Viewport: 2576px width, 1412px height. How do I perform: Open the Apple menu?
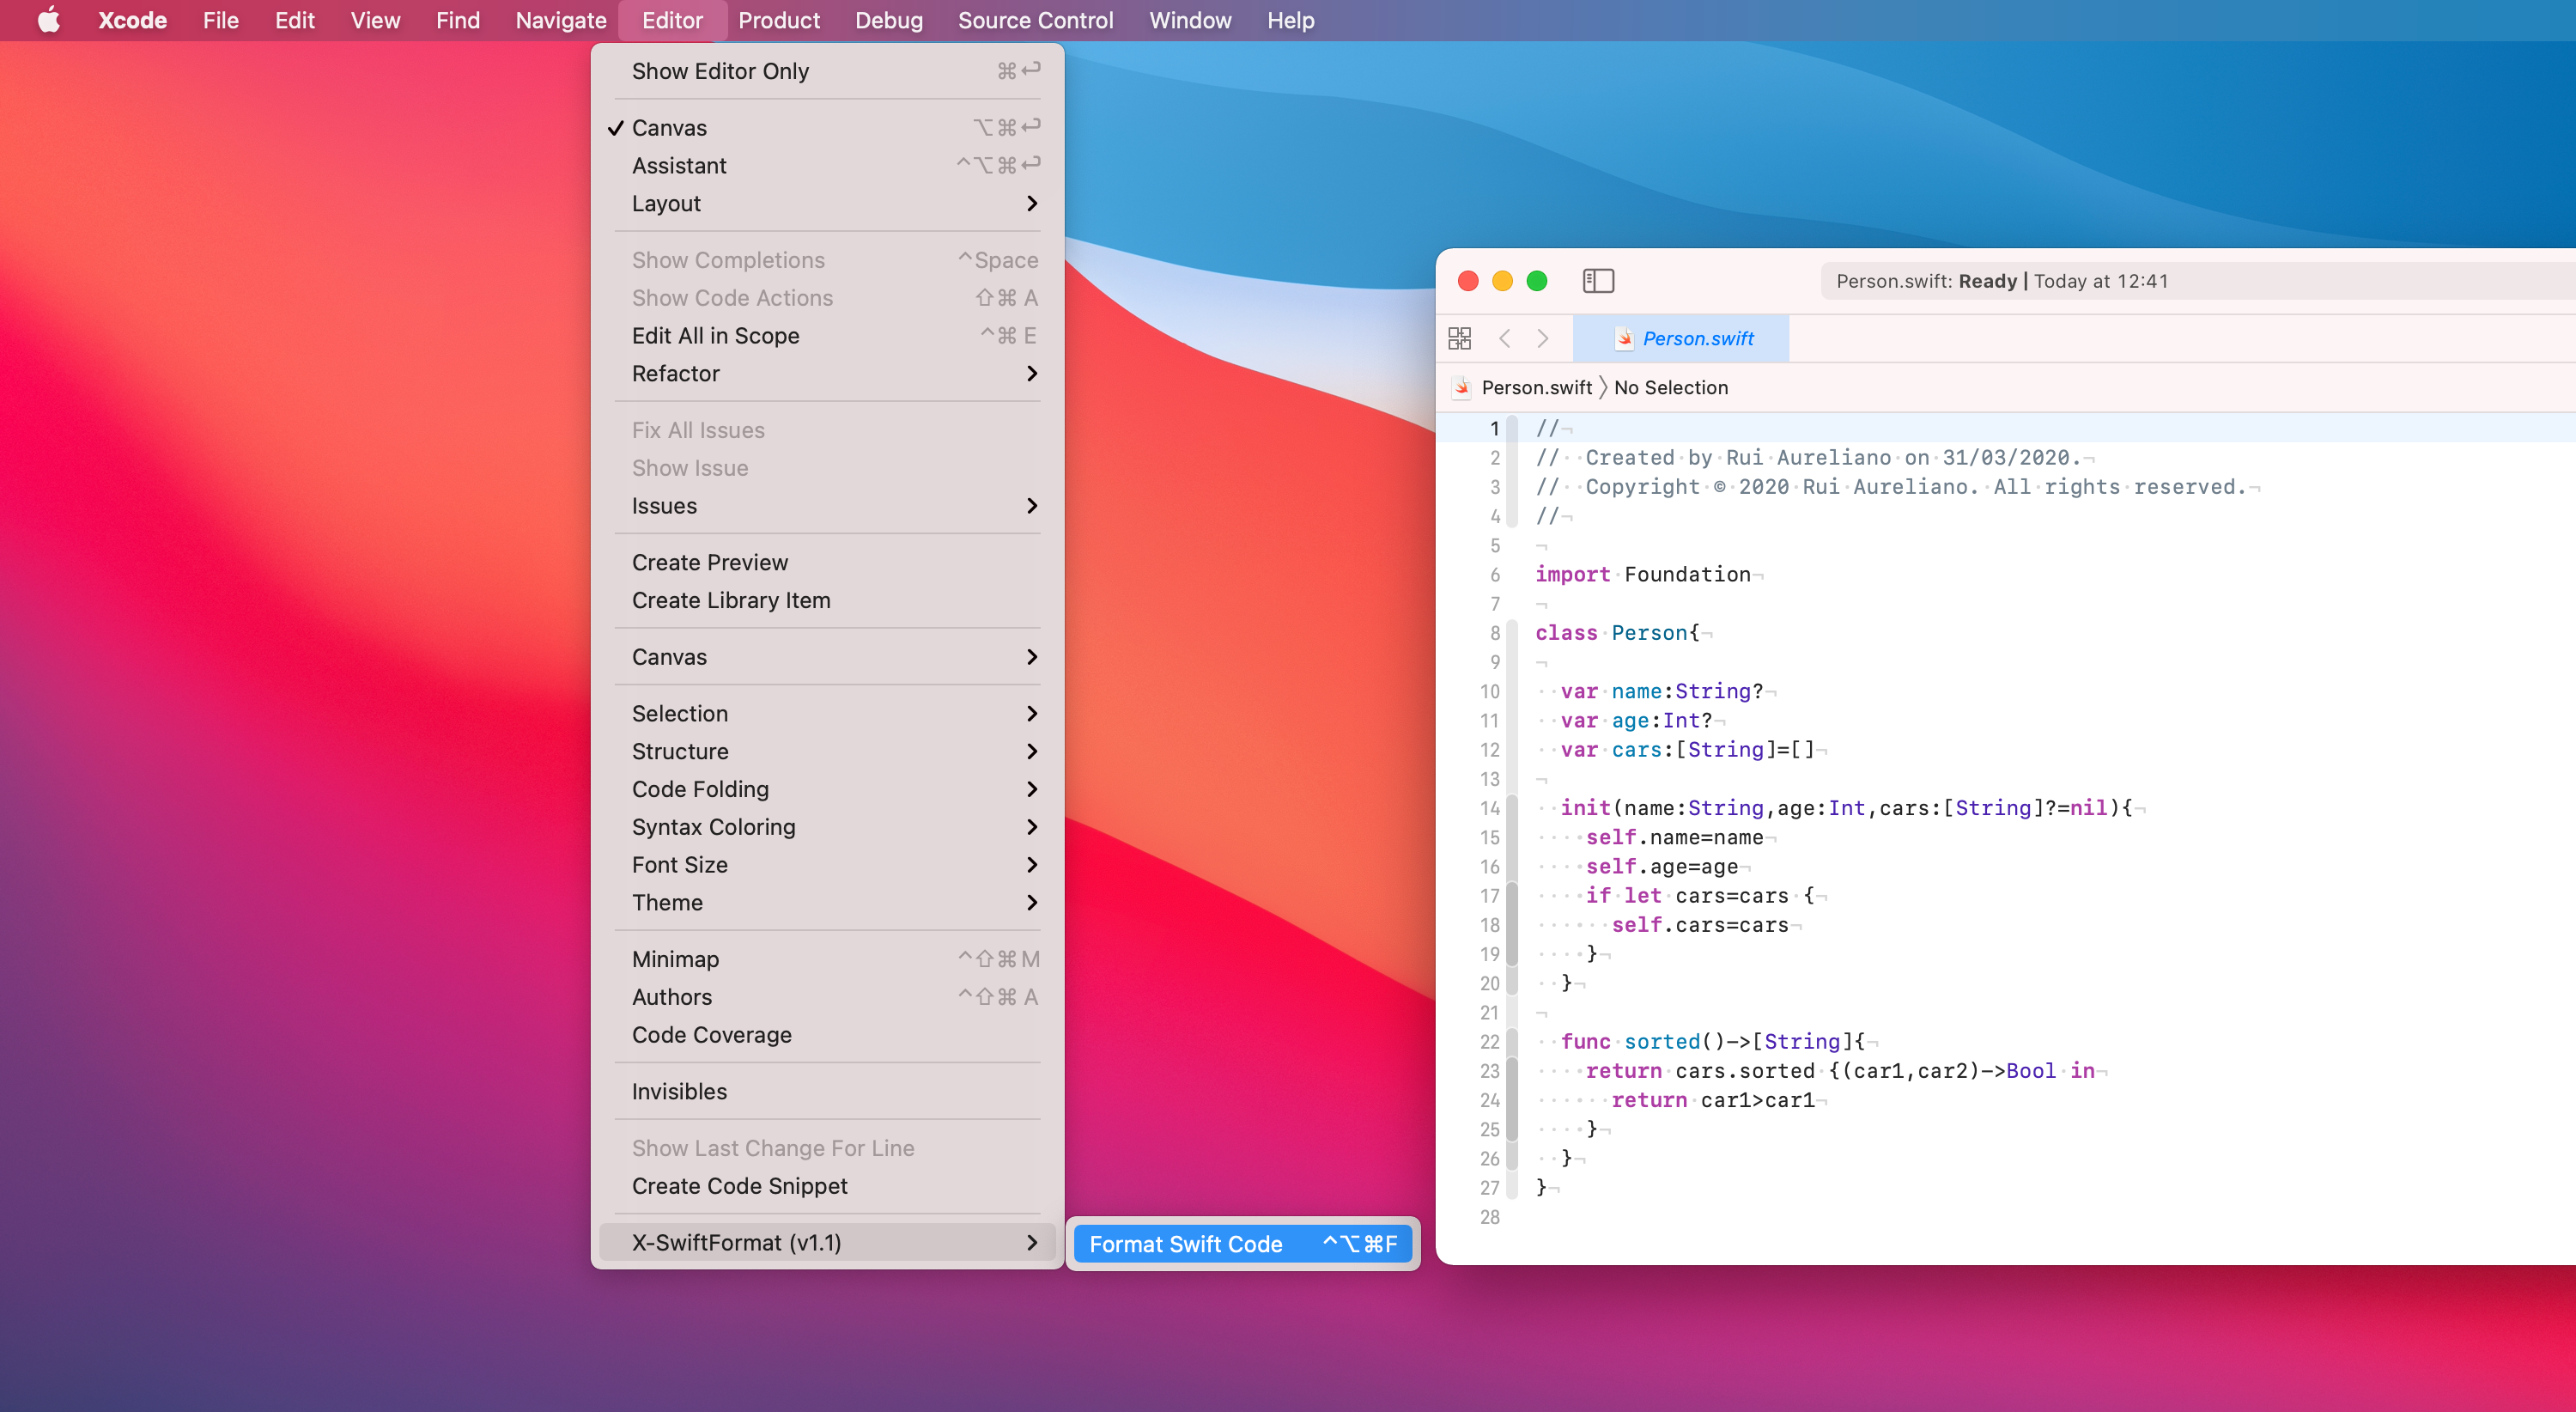(48, 20)
